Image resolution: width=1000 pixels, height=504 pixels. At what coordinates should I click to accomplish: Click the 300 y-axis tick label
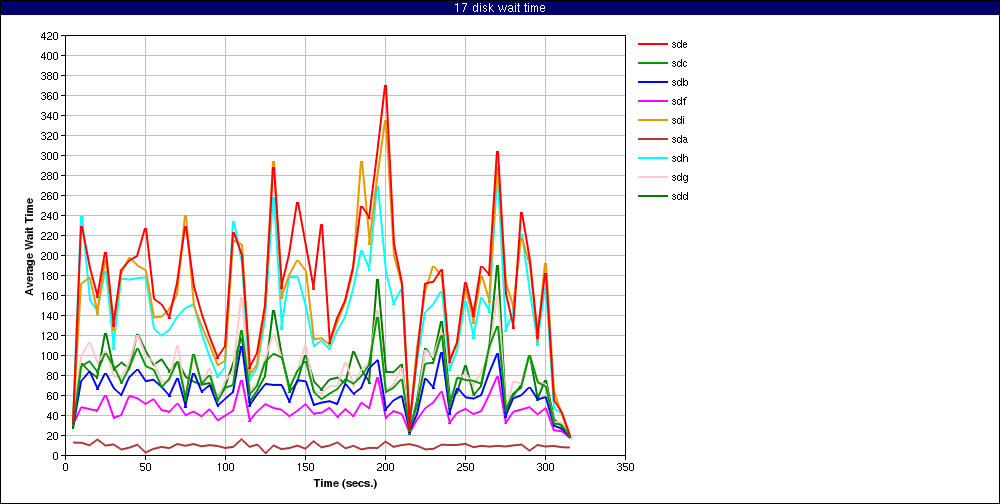coord(50,156)
